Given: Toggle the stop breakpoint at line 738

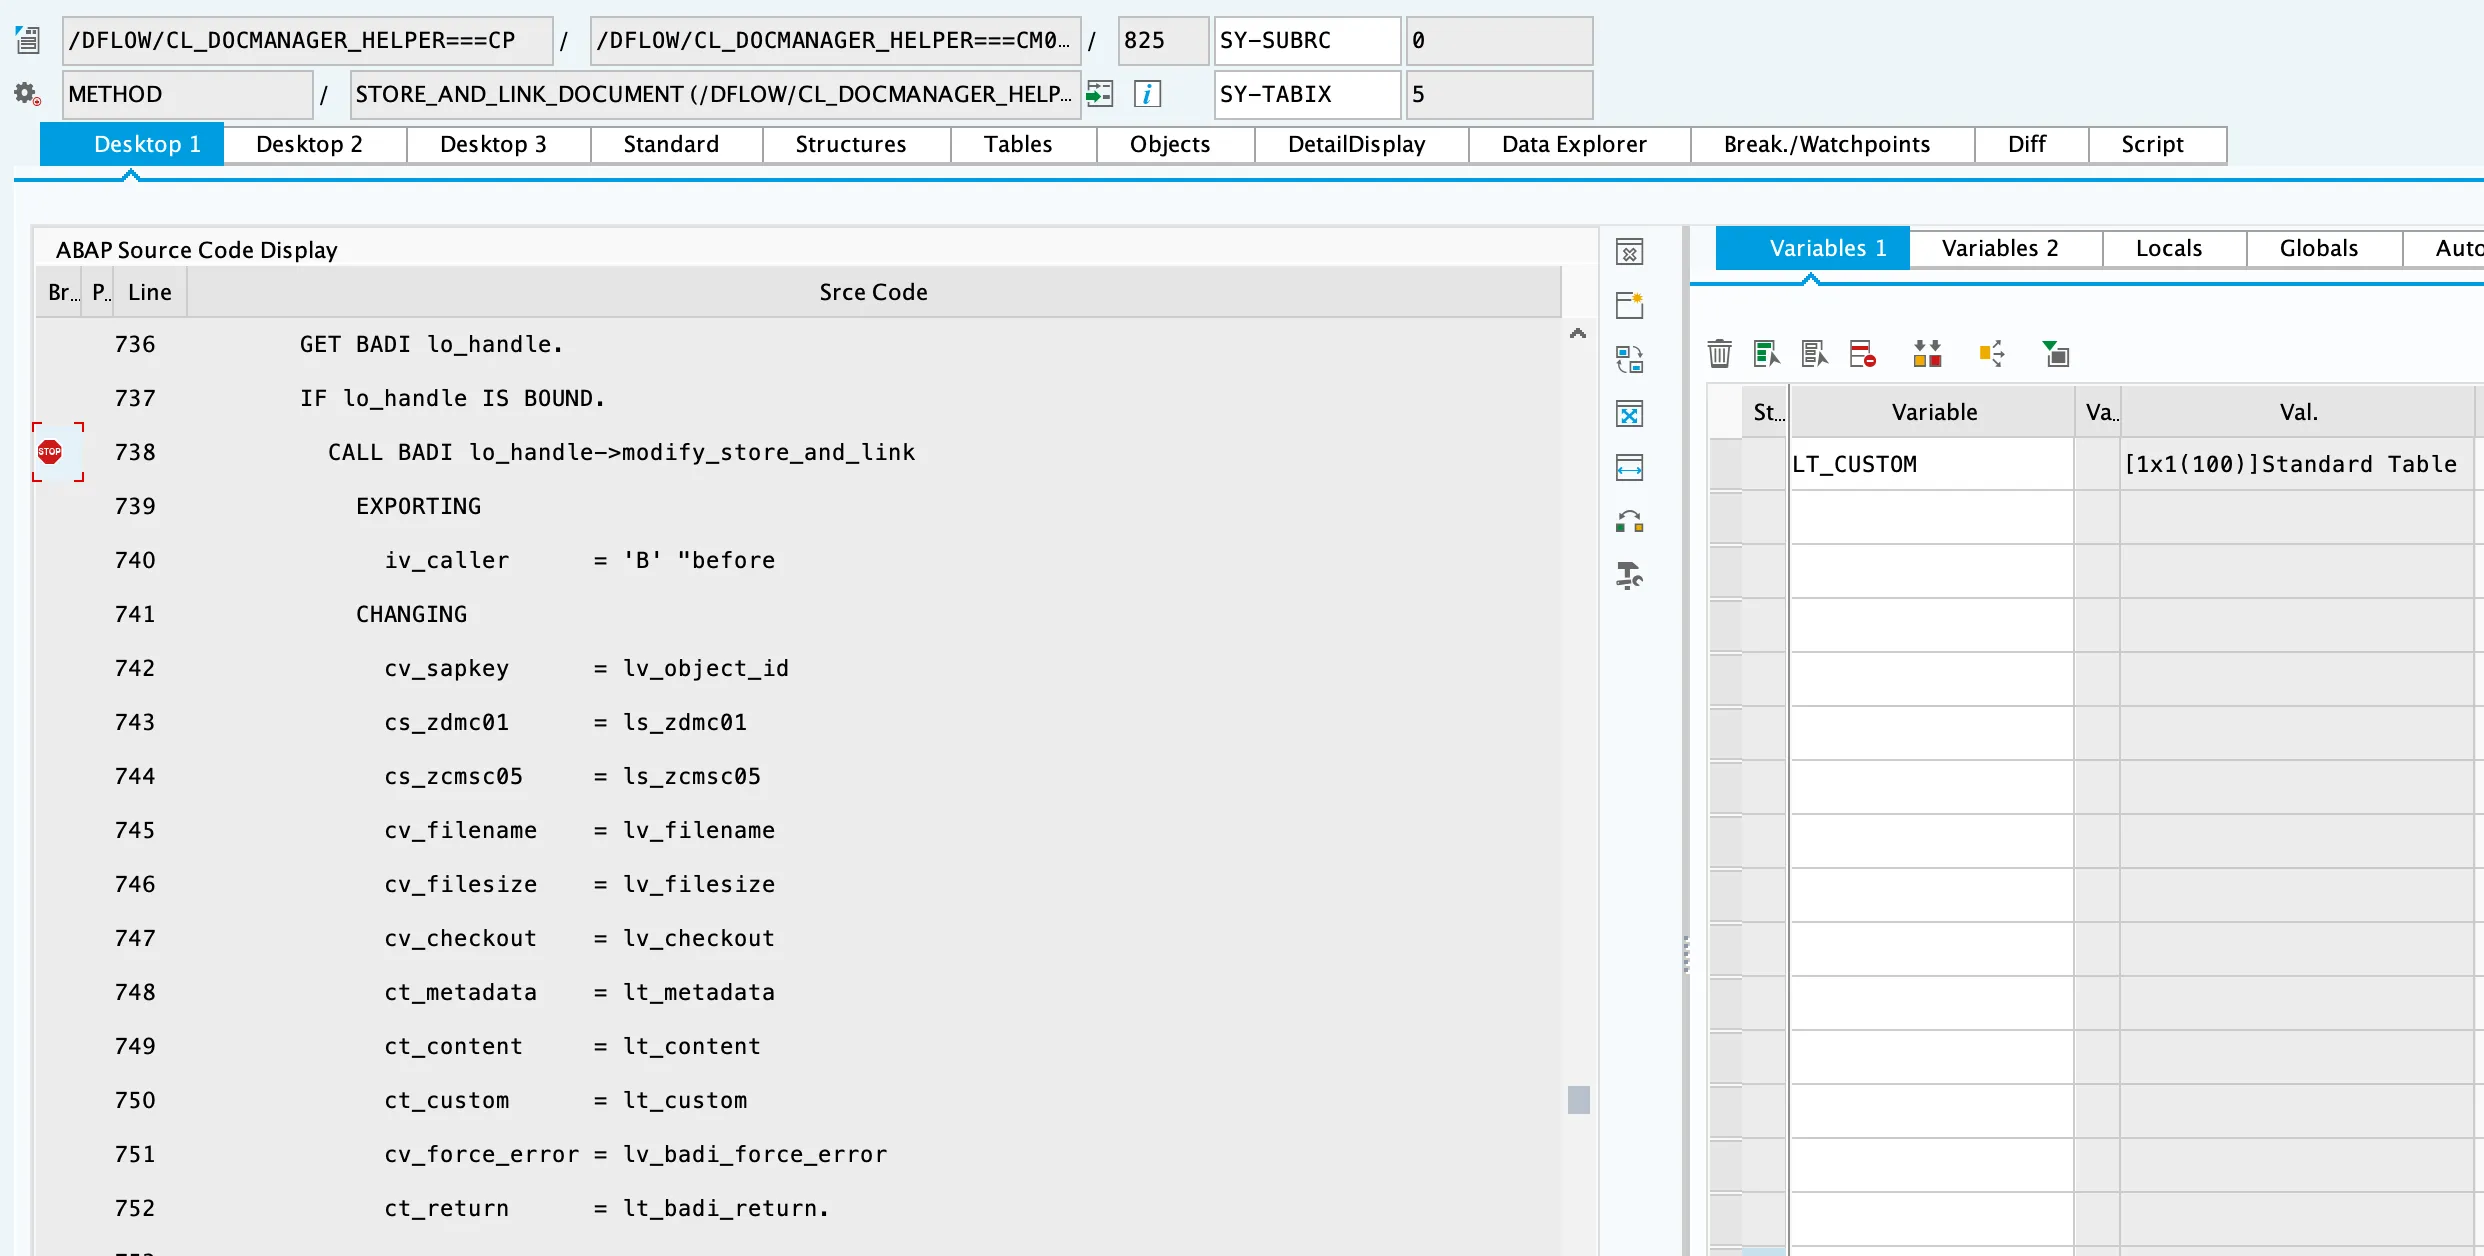Looking at the screenshot, I should tap(50, 452).
